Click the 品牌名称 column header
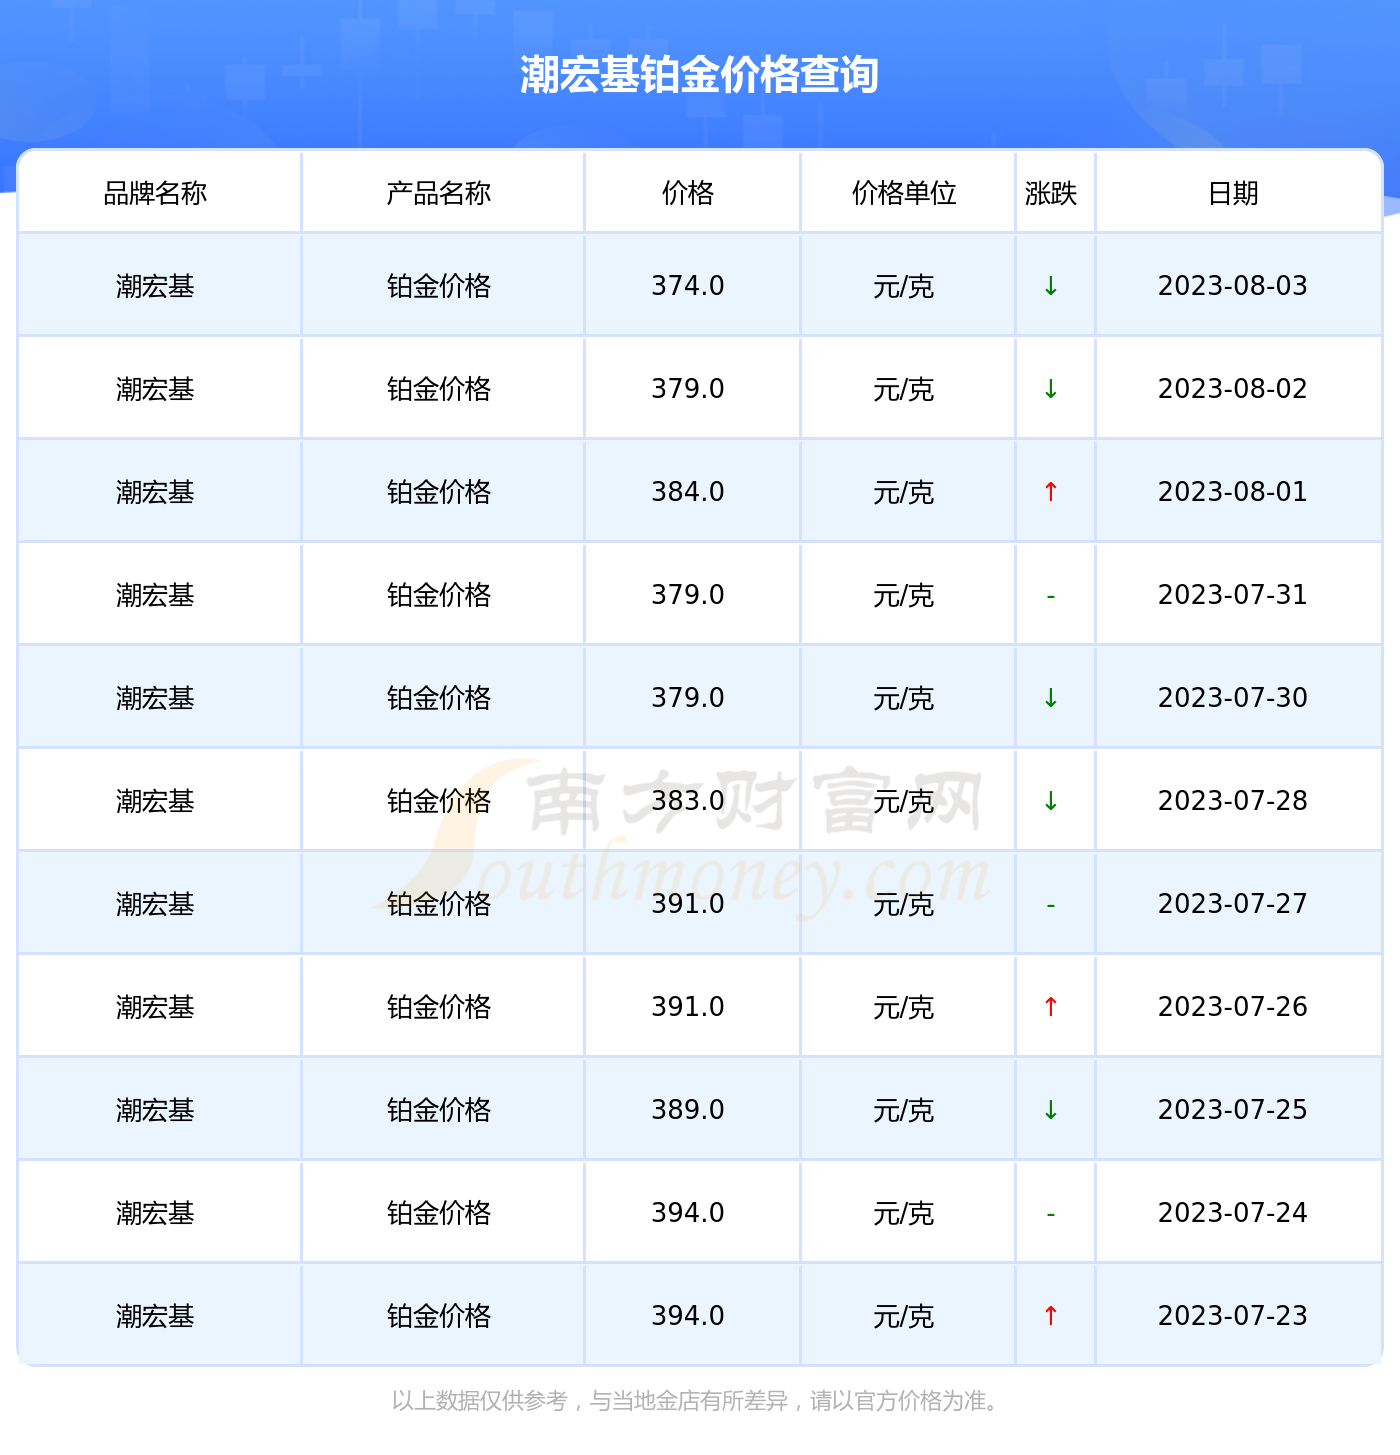Viewport: 1400px width, 1455px height. coord(155,193)
